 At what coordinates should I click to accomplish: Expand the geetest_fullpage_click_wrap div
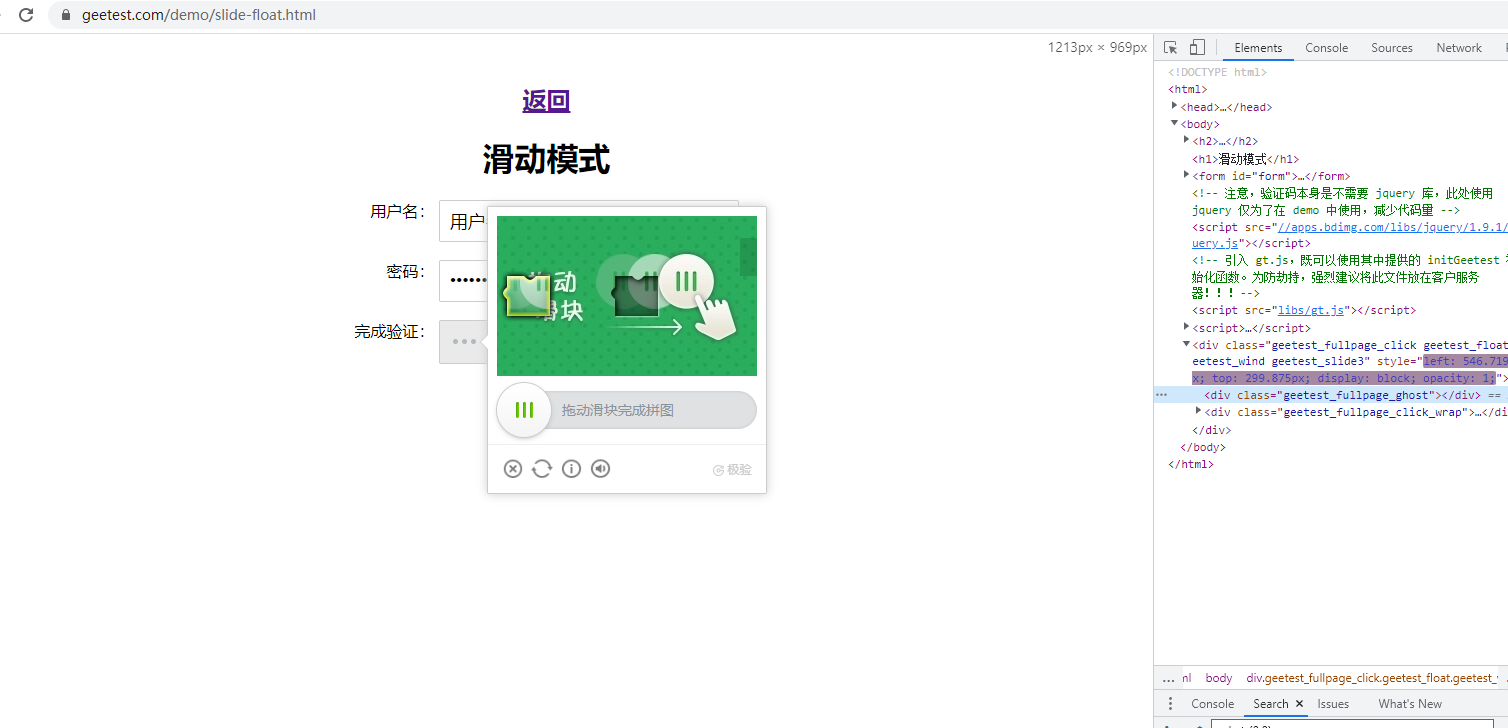[1199, 411]
